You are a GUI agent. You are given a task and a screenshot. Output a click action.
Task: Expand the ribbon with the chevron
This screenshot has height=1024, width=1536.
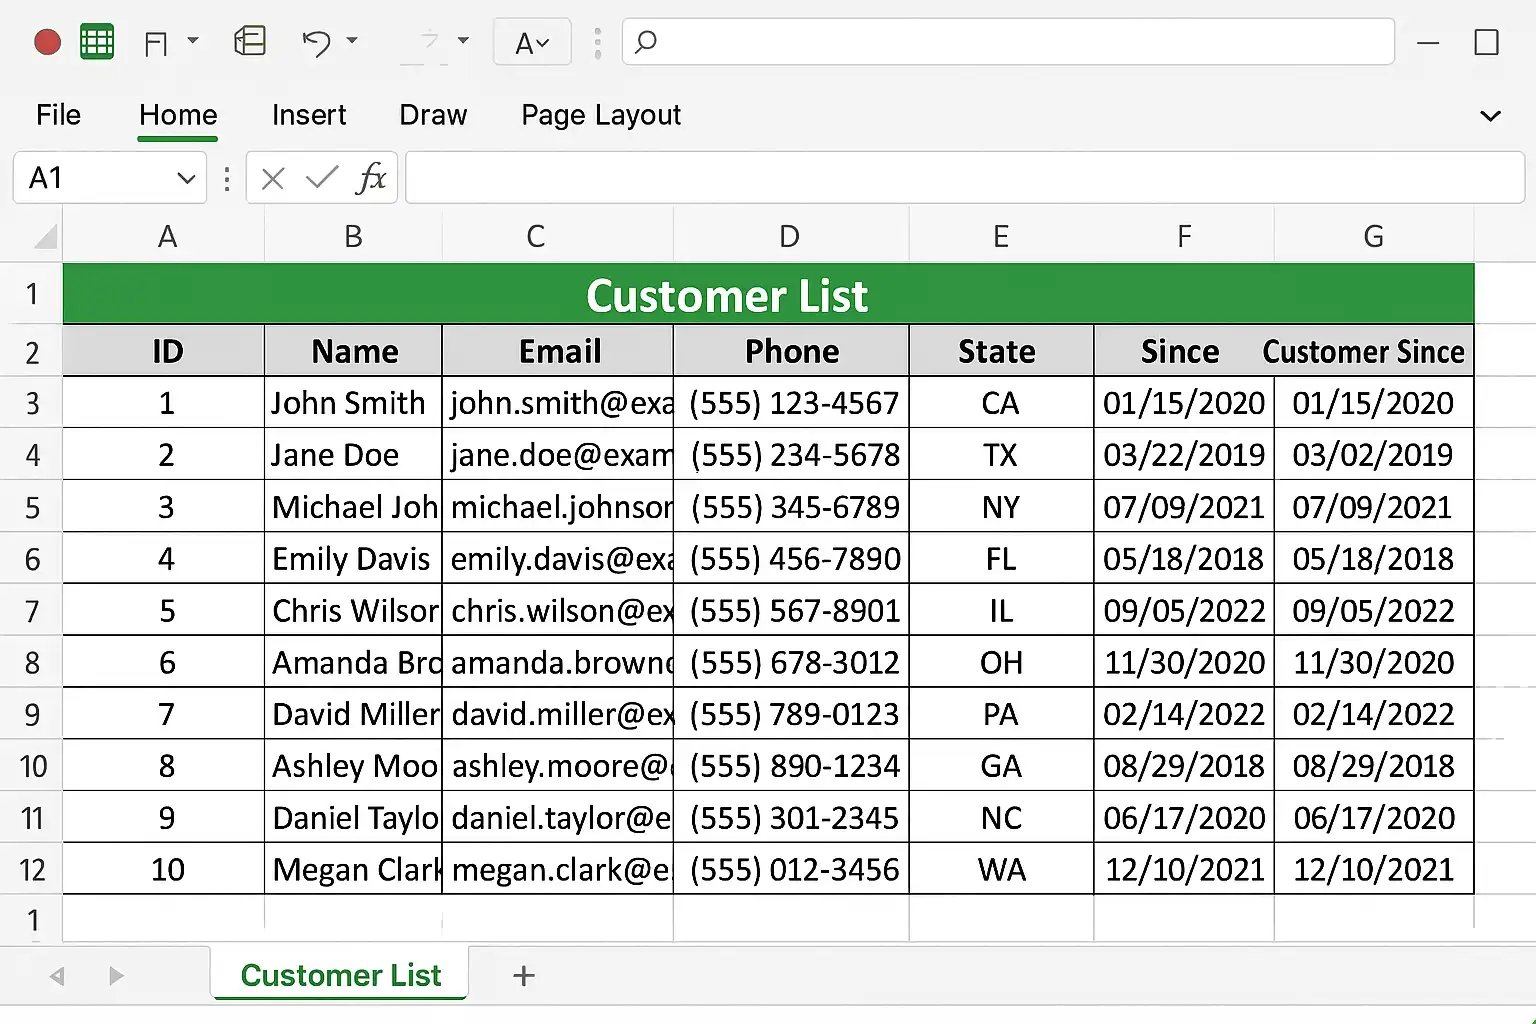1490,116
